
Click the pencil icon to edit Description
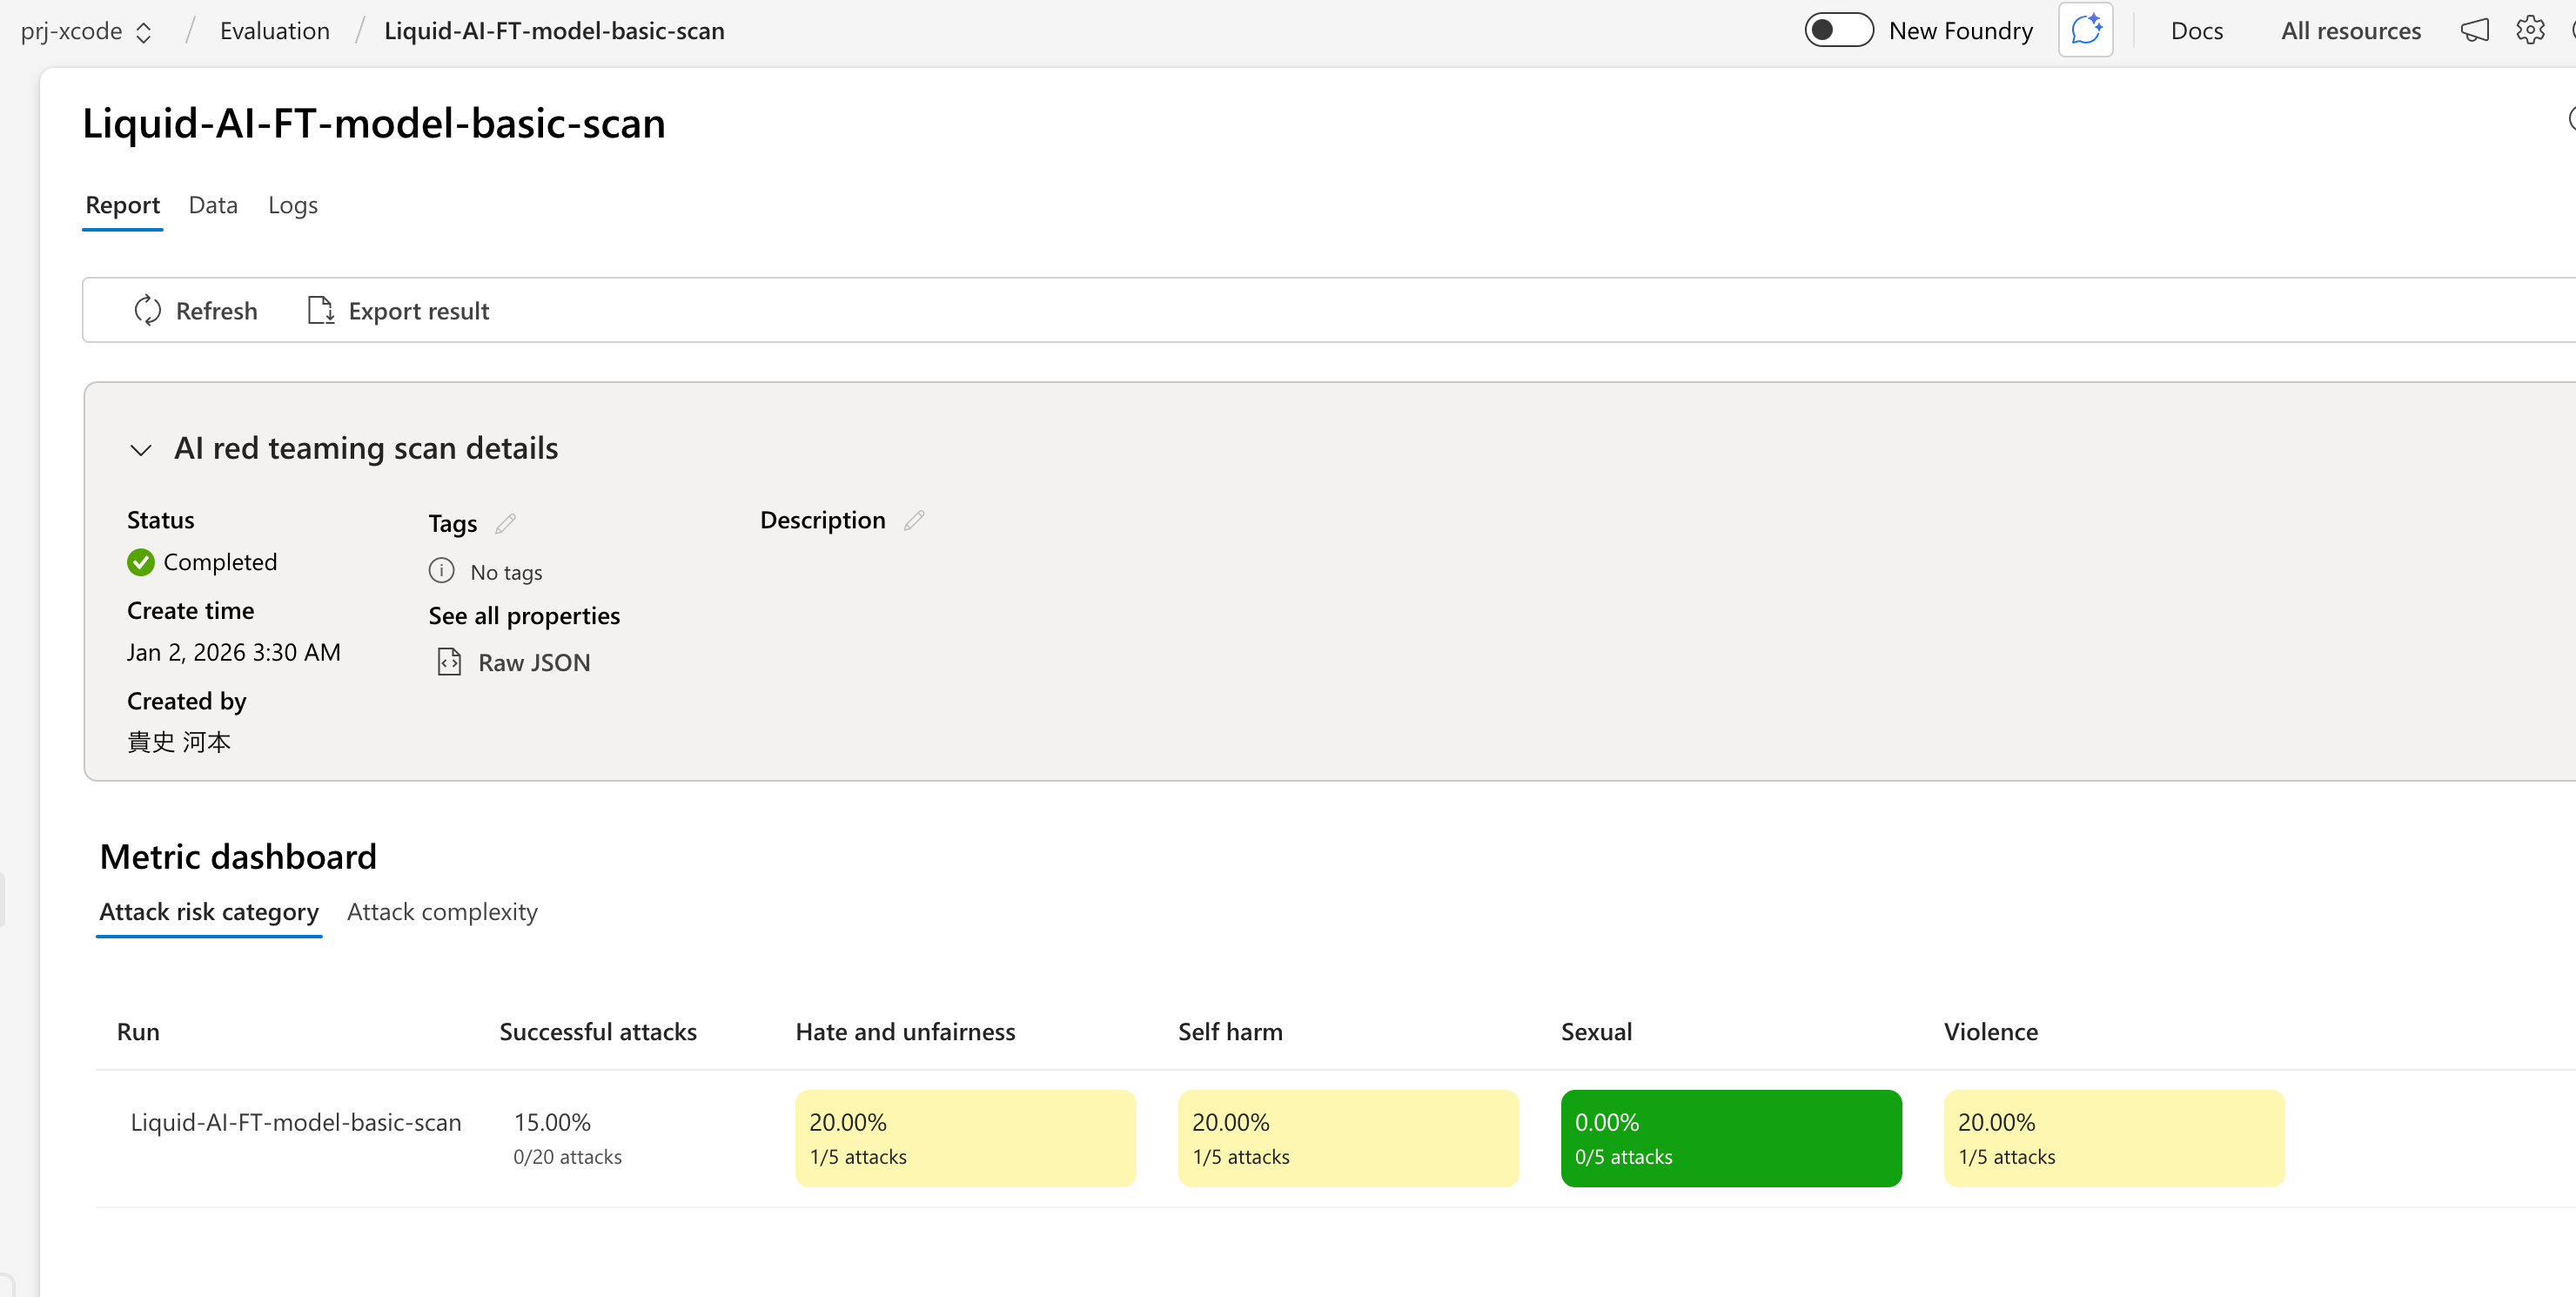coord(914,520)
